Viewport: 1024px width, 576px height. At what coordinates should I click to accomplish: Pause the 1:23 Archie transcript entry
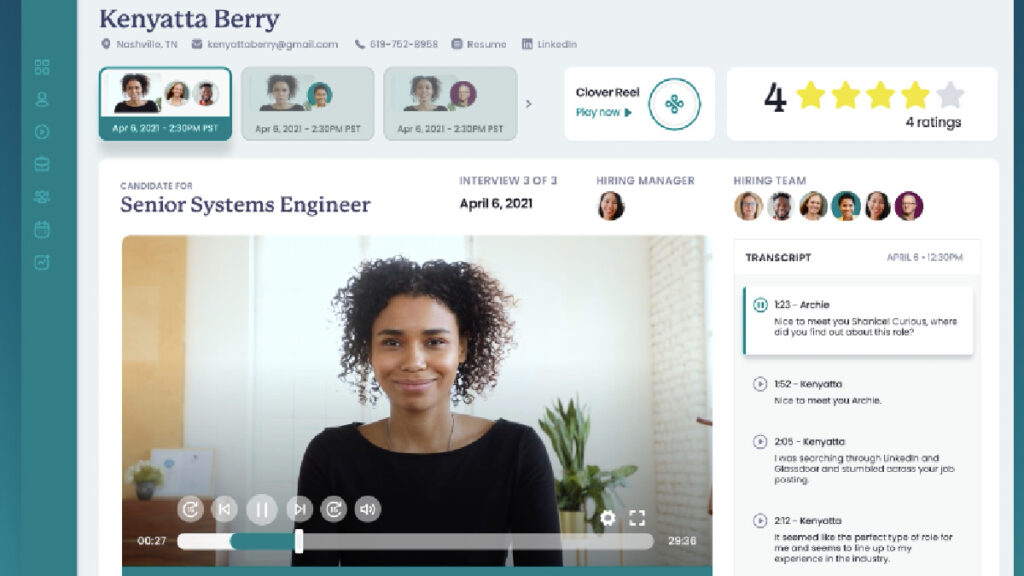point(760,305)
